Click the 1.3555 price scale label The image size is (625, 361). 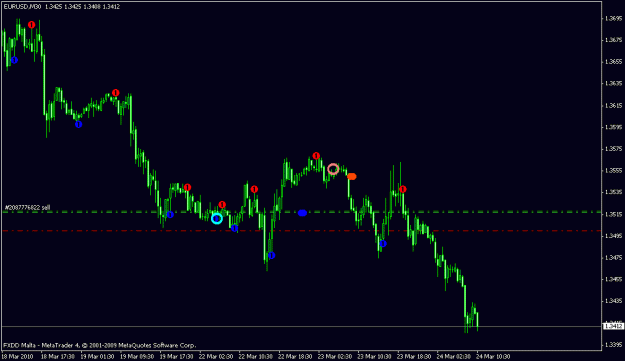[613, 171]
